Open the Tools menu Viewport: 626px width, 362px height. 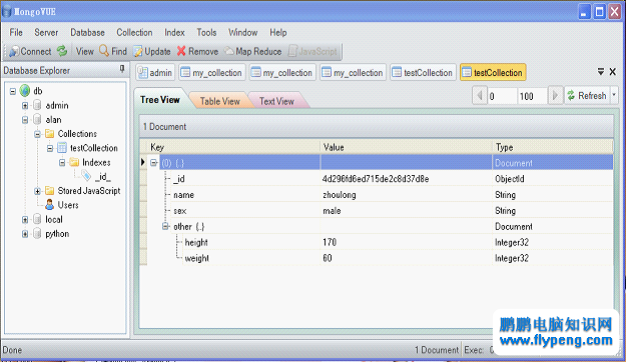(206, 32)
